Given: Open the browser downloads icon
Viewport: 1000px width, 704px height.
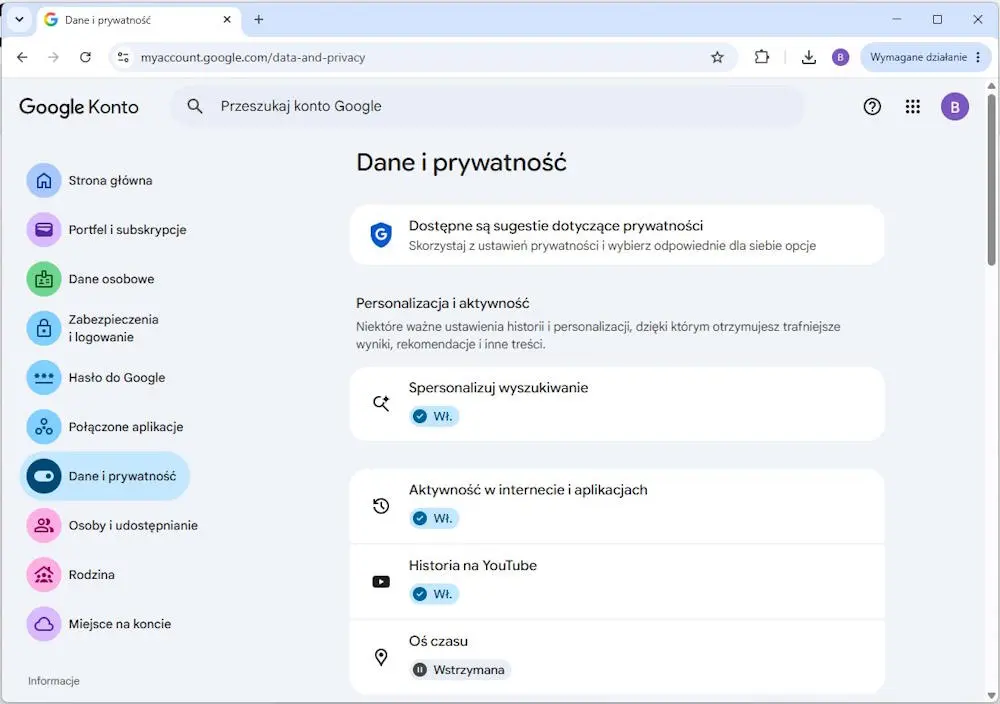Looking at the screenshot, I should tap(809, 57).
